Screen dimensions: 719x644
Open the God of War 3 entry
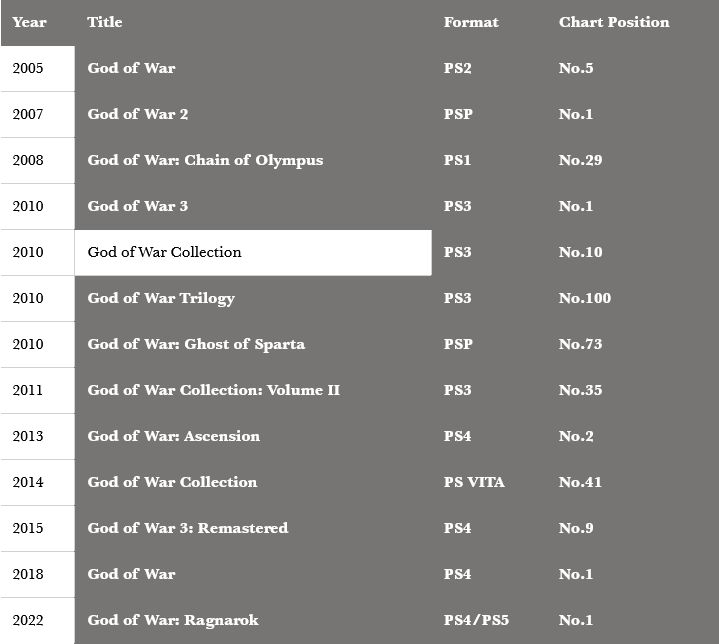(138, 206)
